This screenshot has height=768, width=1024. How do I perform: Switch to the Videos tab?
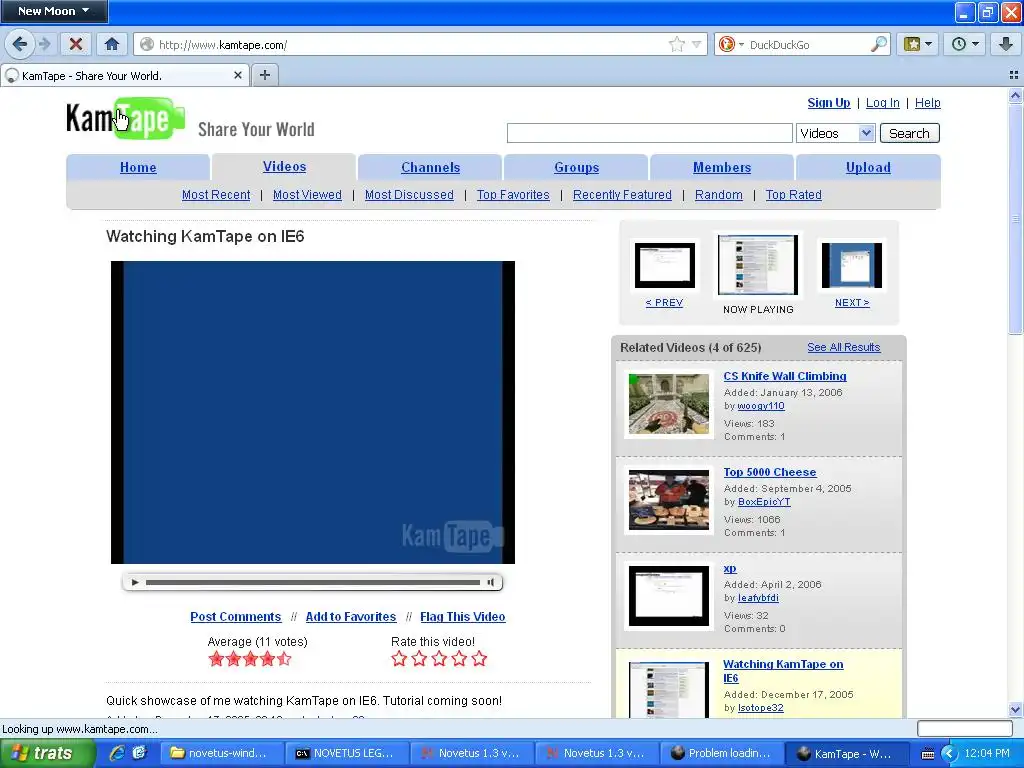click(x=284, y=167)
